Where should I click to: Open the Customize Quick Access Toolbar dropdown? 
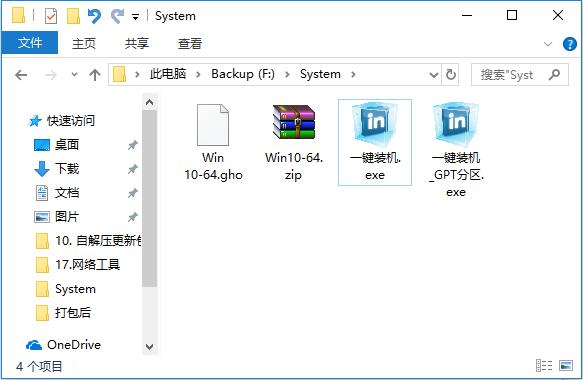click(x=136, y=17)
